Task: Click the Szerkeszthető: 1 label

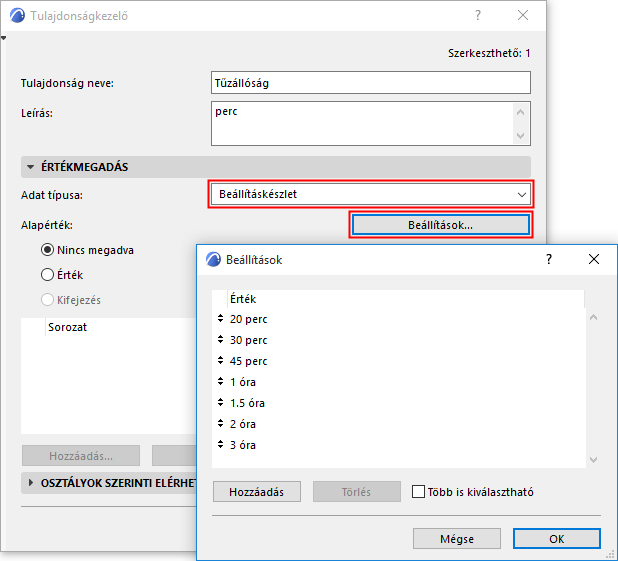Action: [489, 53]
